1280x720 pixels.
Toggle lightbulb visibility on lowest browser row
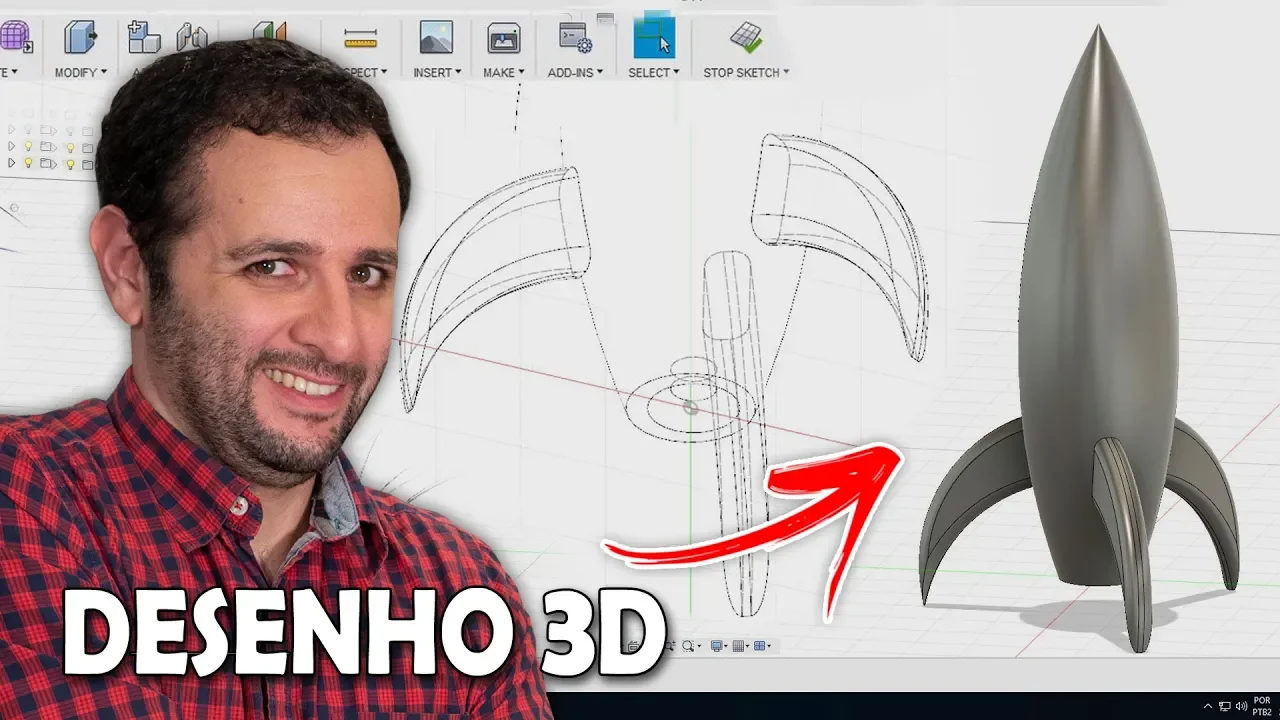(x=29, y=162)
